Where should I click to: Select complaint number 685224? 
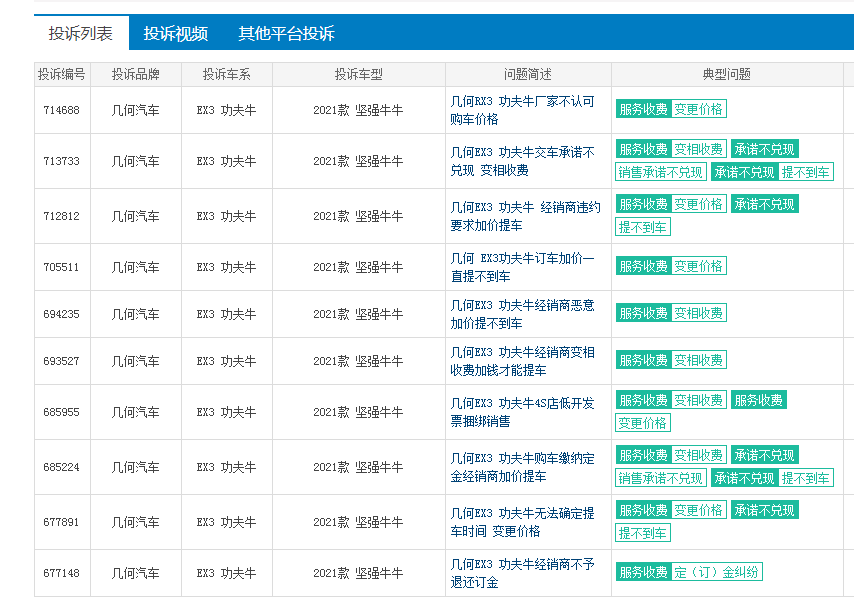click(62, 467)
